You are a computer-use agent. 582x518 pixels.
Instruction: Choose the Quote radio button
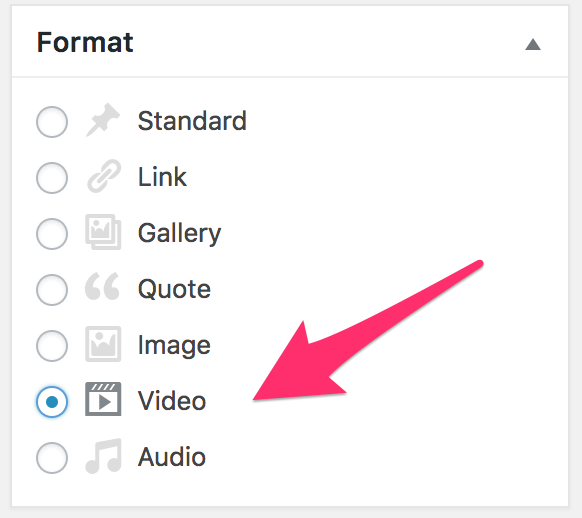click(52, 290)
